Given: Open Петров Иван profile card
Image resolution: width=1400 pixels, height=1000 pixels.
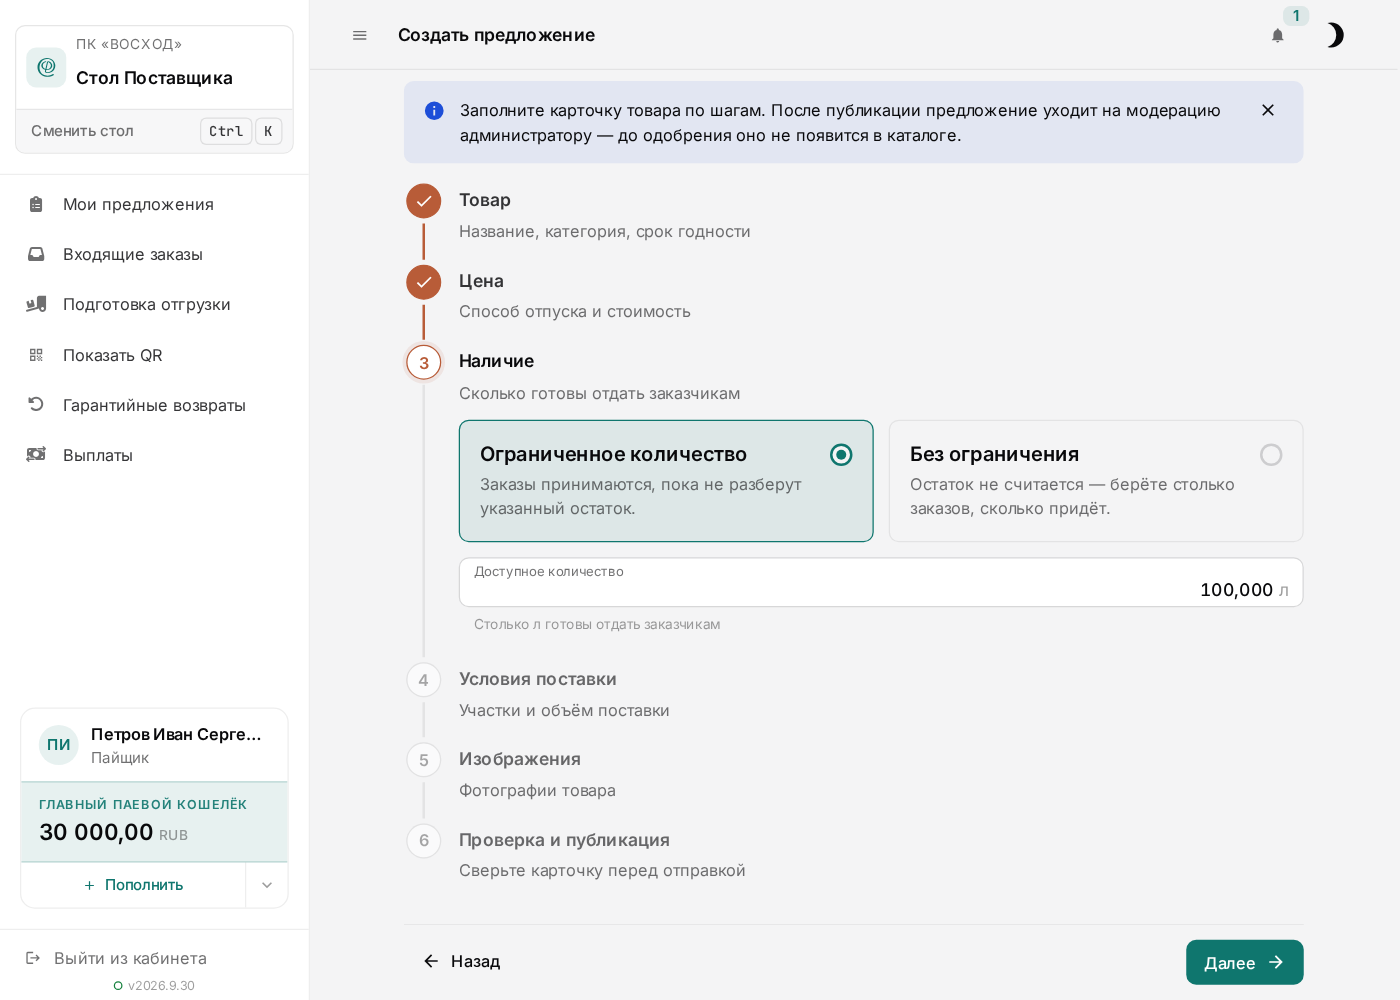Looking at the screenshot, I should 154,745.
